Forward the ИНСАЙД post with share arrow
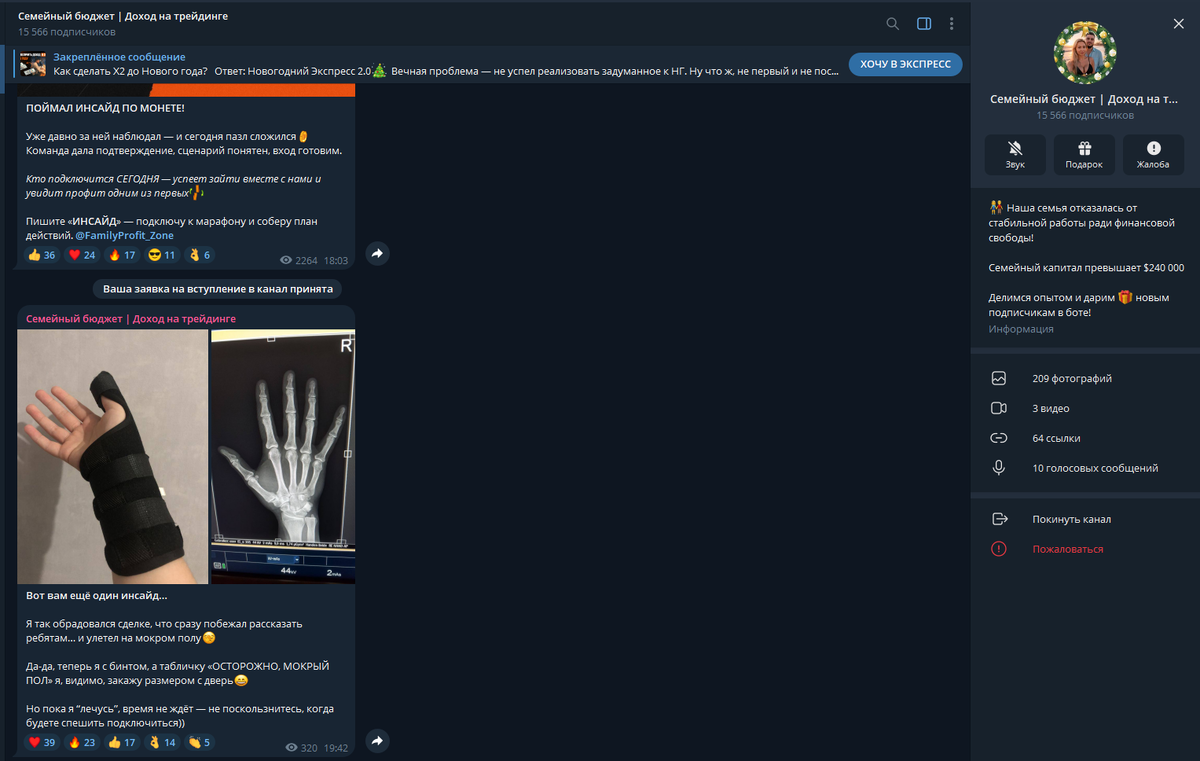The image size is (1200, 761). 377,254
